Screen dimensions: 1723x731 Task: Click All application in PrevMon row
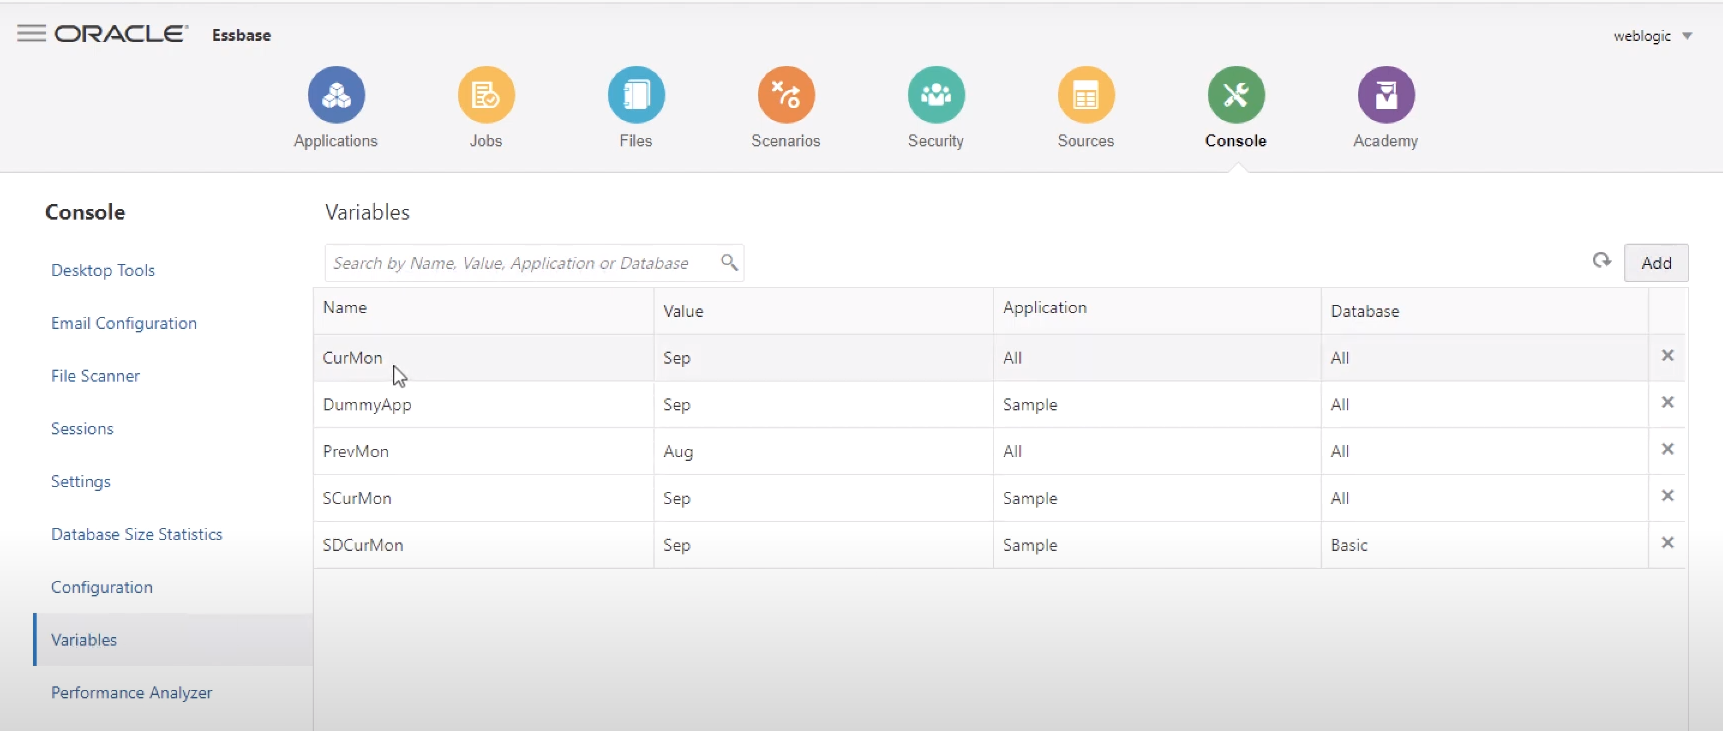(1013, 451)
